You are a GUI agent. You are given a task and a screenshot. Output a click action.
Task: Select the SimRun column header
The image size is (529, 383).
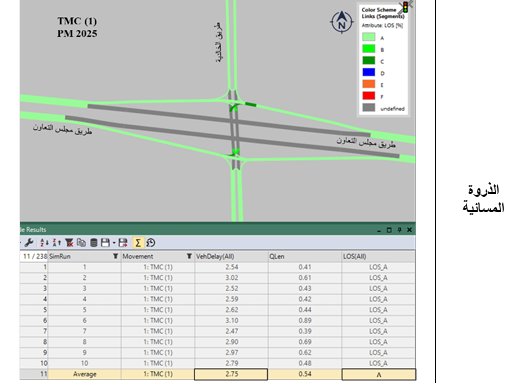84,256
